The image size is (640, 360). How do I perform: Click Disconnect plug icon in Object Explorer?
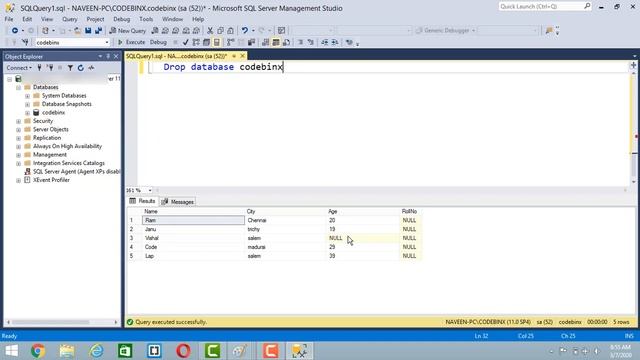coord(50,68)
